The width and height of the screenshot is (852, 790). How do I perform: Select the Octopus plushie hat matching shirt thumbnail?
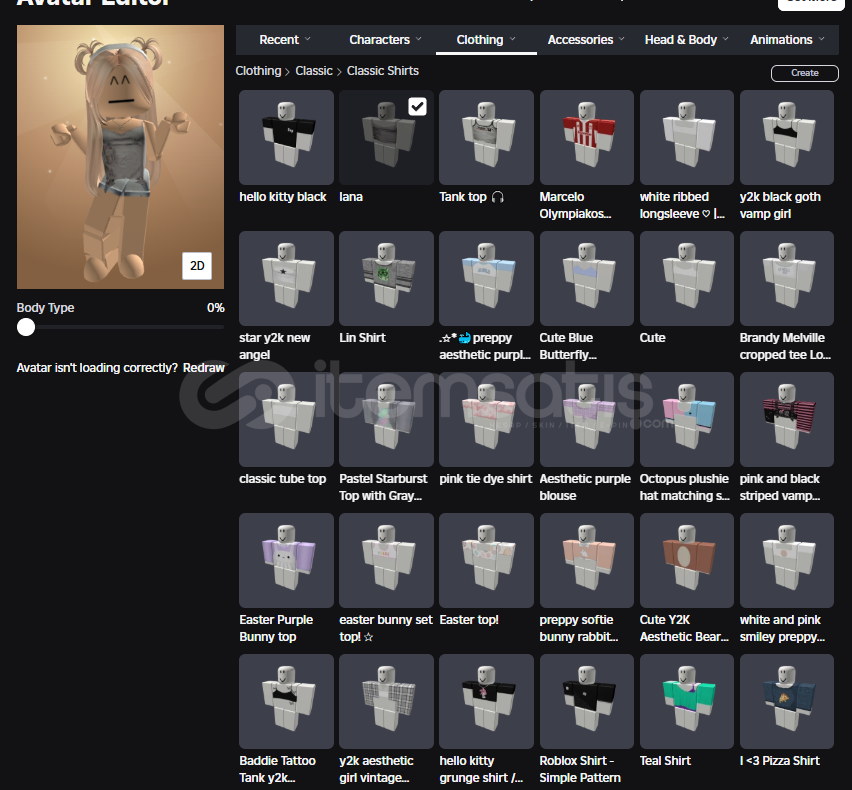[x=687, y=419]
